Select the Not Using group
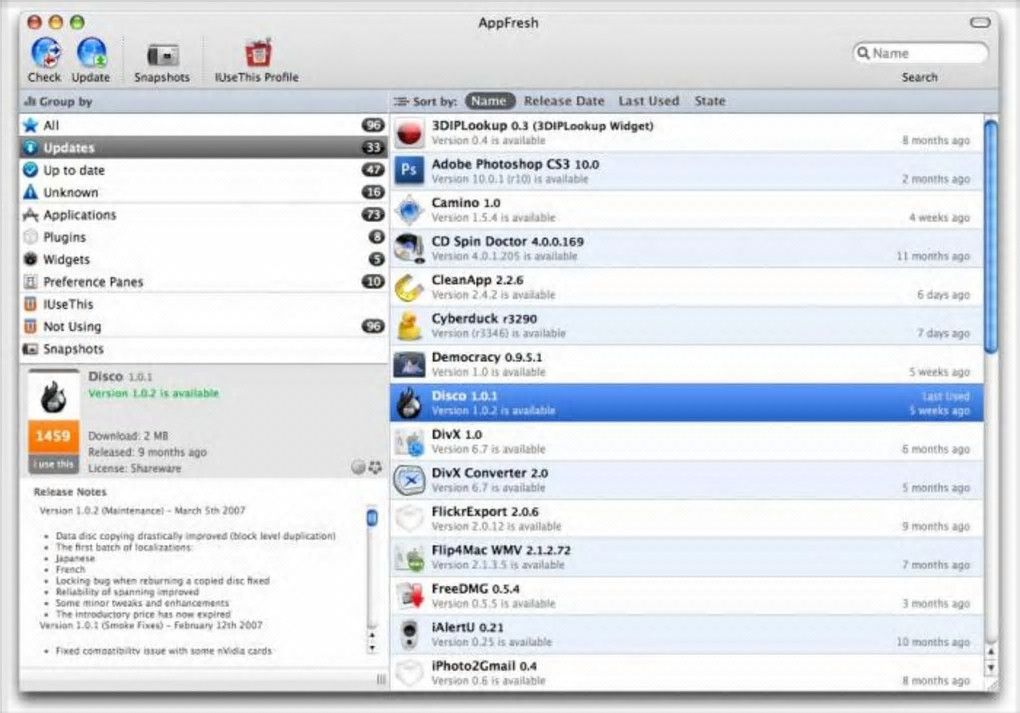 [204, 327]
